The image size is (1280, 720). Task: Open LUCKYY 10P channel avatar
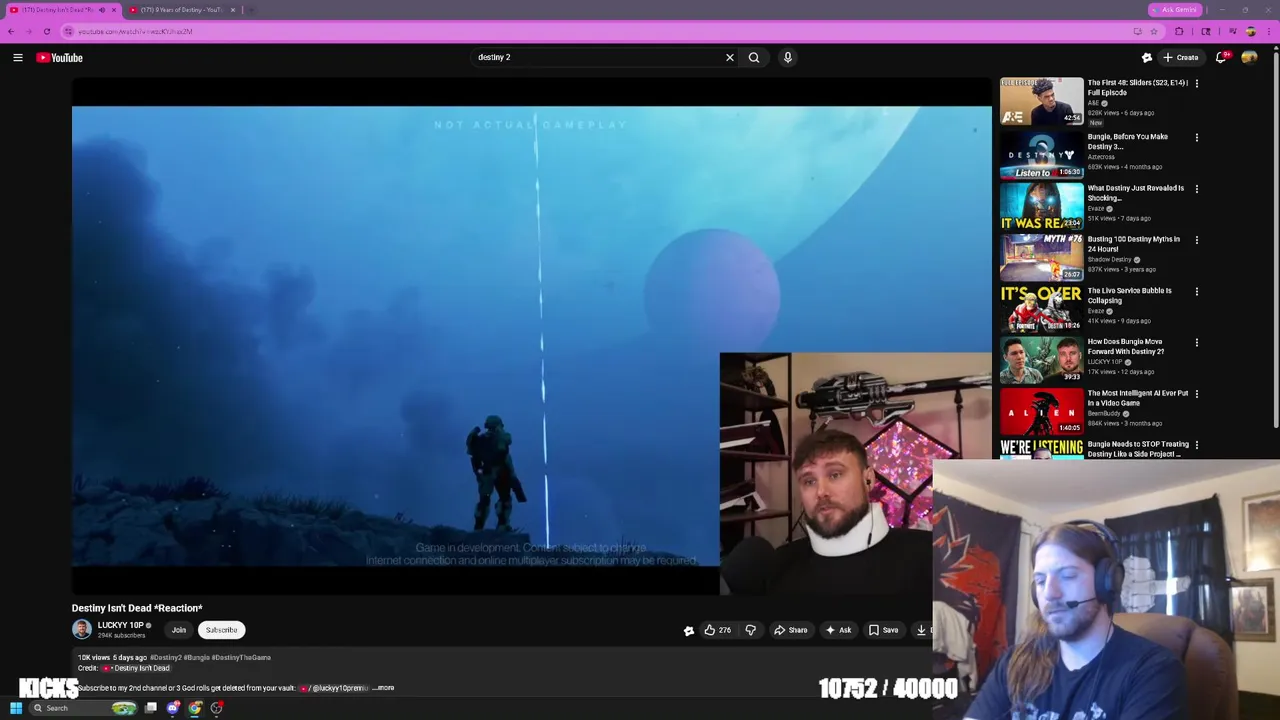point(82,629)
